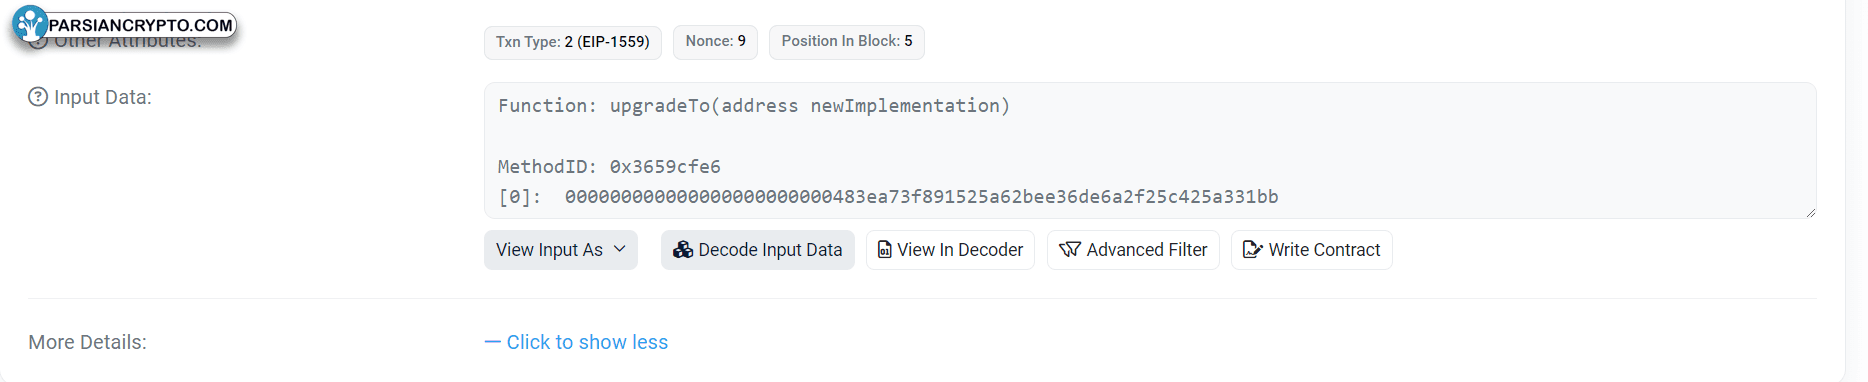Image resolution: width=1868 pixels, height=382 pixels.
Task: Click the Nonce: 9 badge
Action: [x=716, y=42]
